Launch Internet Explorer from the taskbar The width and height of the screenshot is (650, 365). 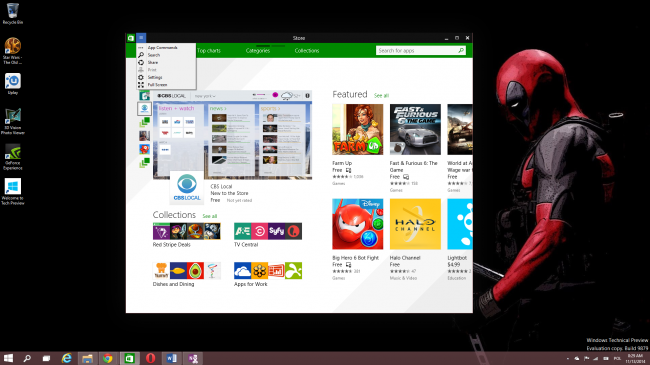point(66,358)
